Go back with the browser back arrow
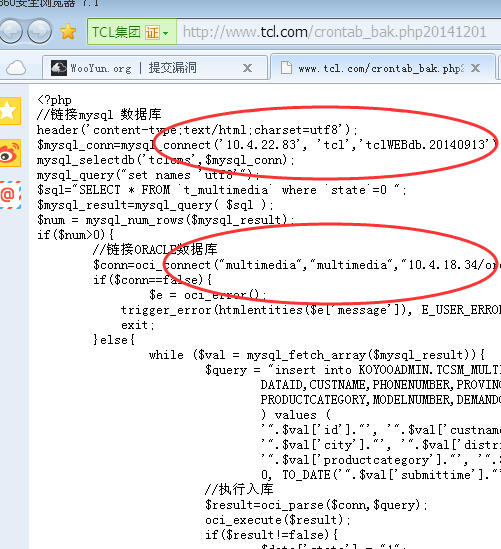The image size is (501, 549). tap(11, 32)
